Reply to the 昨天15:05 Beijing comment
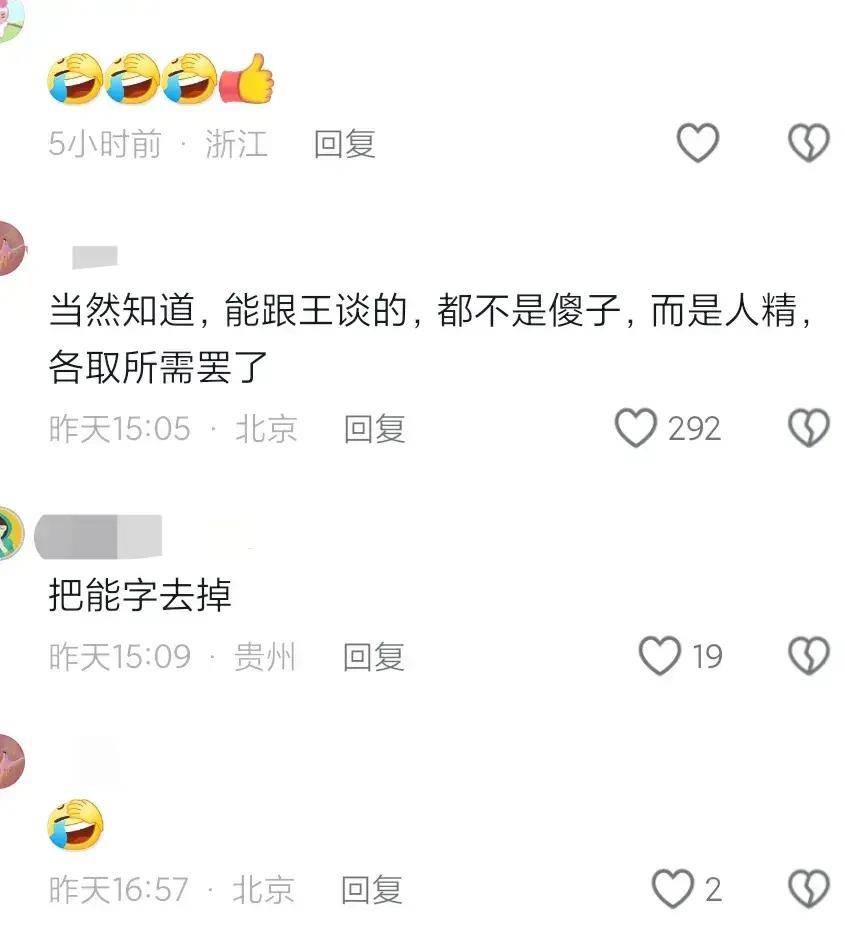 [x=375, y=429]
